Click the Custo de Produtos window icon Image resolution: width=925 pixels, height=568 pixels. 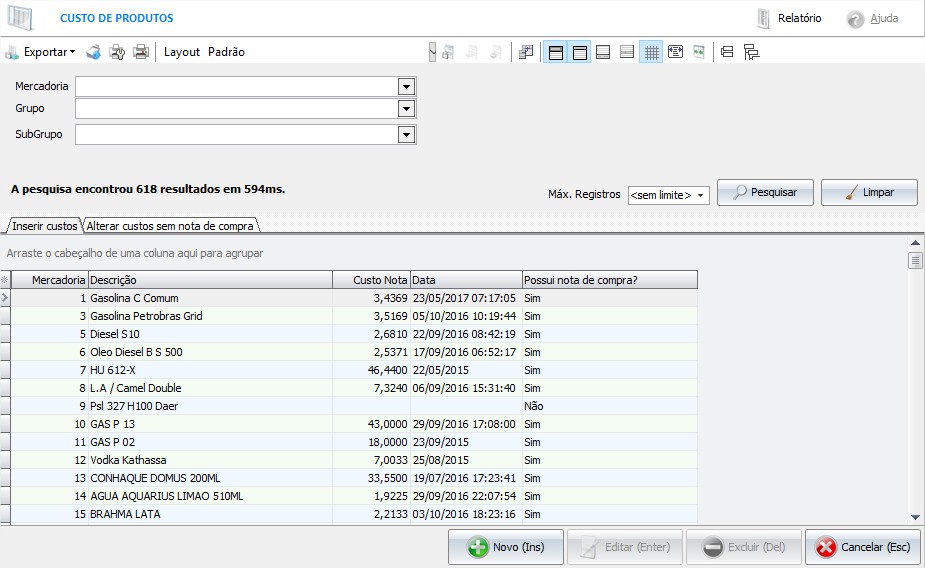click(20, 18)
